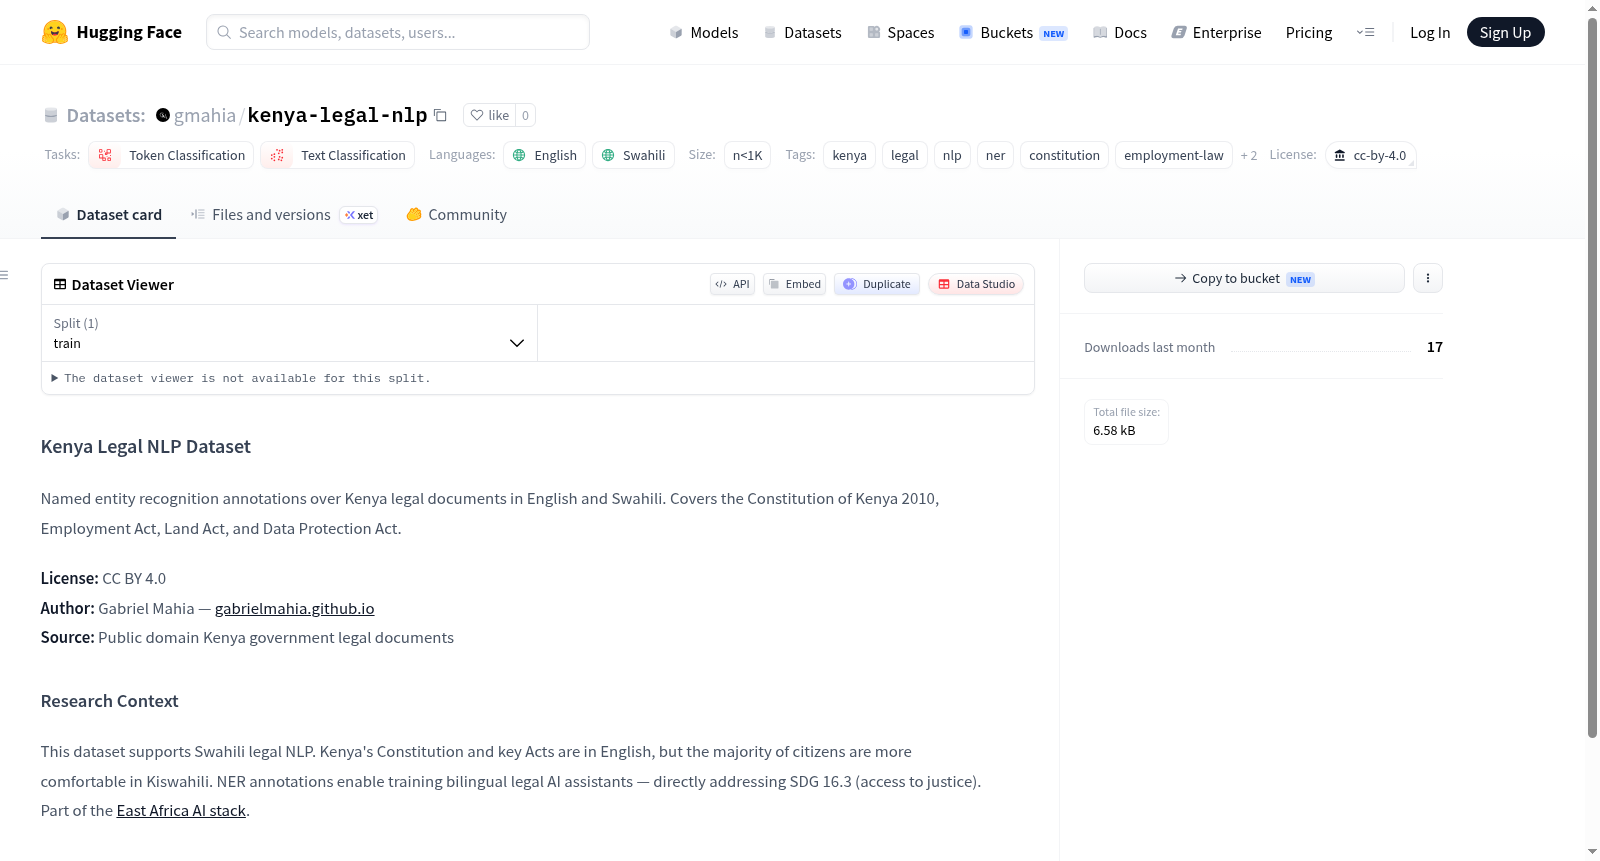
Task: Click the legal tag
Action: click(x=905, y=155)
